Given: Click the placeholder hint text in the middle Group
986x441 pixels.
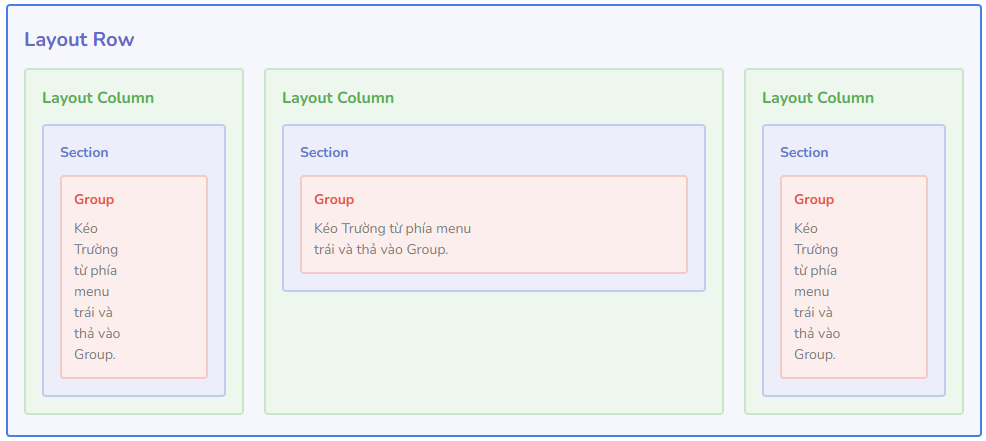Looking at the screenshot, I should (392, 239).
